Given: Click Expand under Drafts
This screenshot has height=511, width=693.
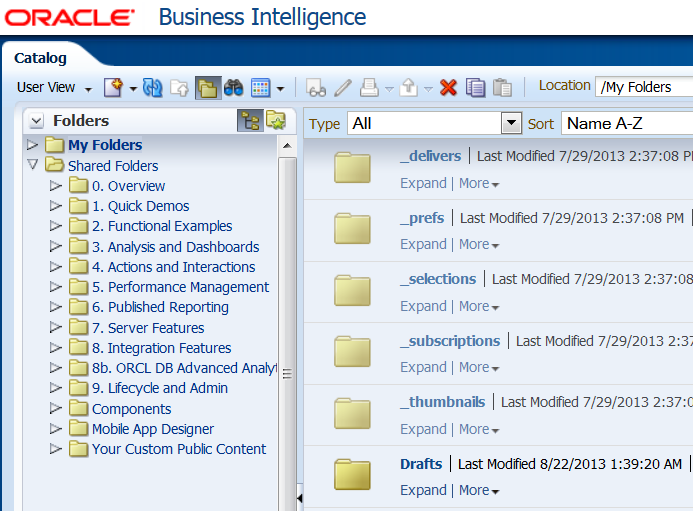Looking at the screenshot, I should click(x=423, y=490).
